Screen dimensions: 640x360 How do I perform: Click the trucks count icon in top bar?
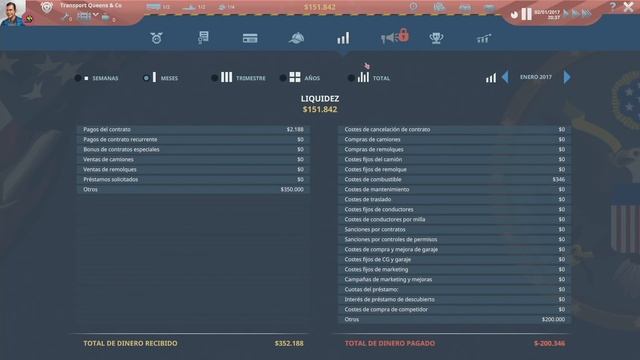[153, 7]
